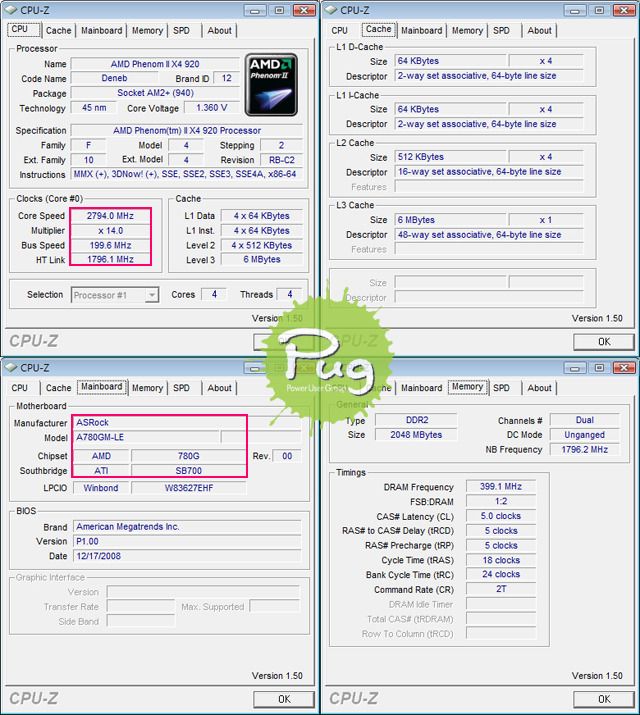Open About tab in the CPU window
640x715 pixels.
(x=219, y=31)
